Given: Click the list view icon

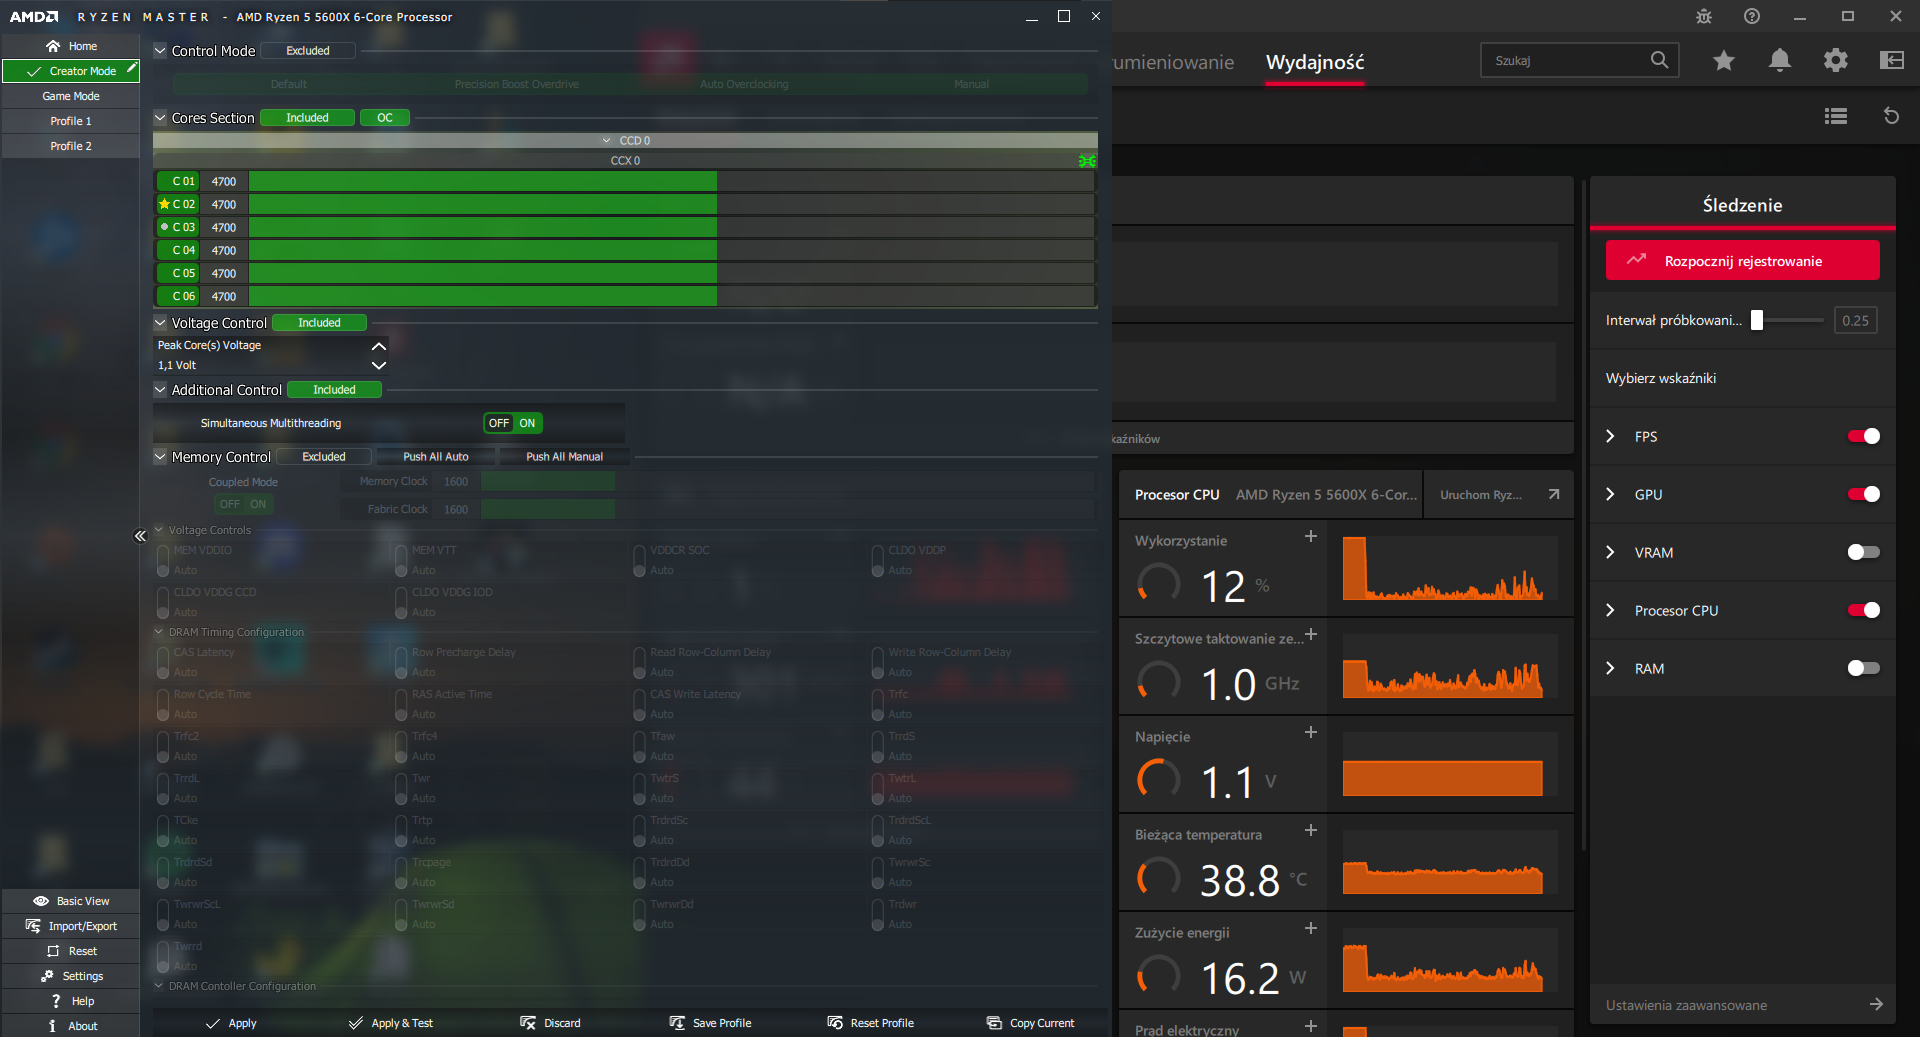Looking at the screenshot, I should pyautogui.click(x=1835, y=116).
